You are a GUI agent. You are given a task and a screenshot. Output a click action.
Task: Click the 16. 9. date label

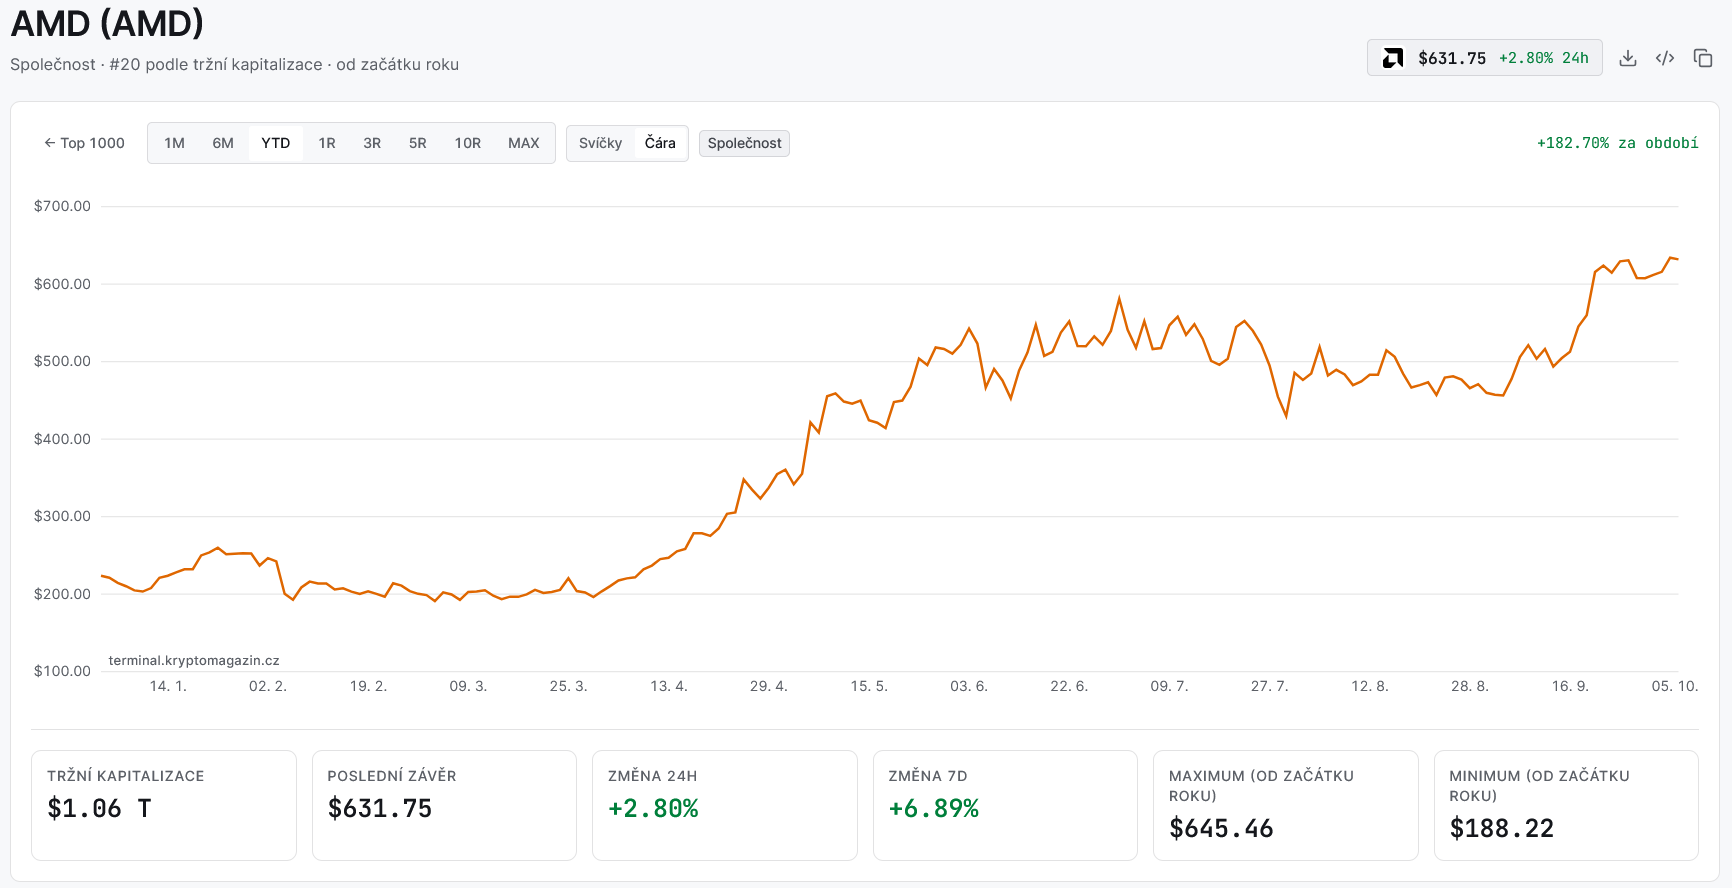click(1570, 686)
